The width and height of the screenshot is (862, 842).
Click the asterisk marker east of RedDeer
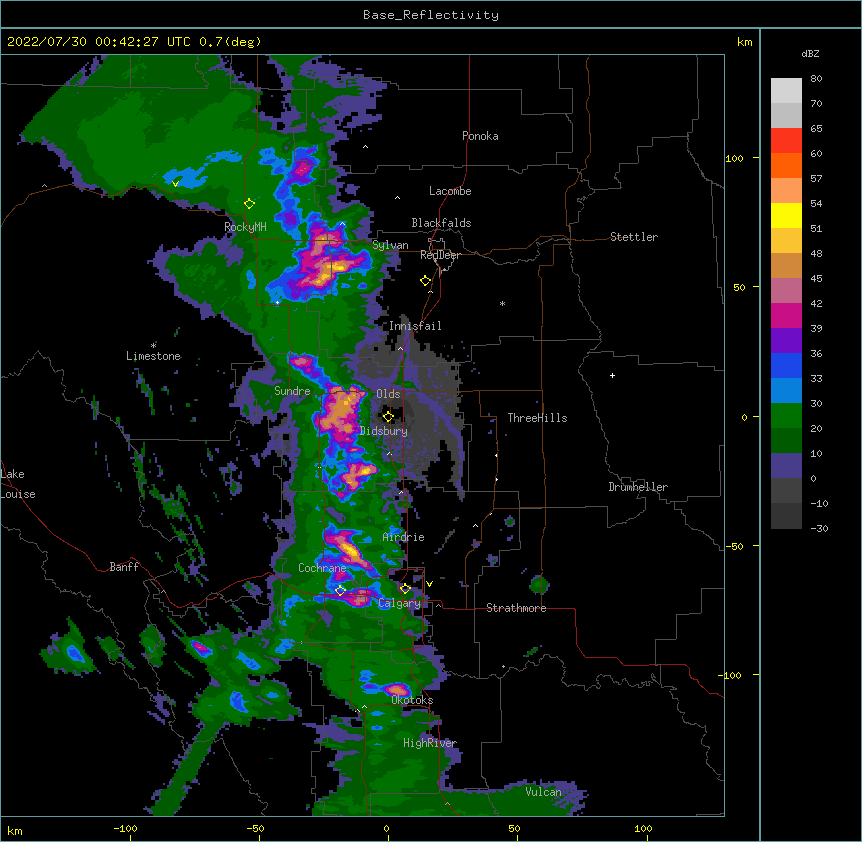click(x=502, y=303)
